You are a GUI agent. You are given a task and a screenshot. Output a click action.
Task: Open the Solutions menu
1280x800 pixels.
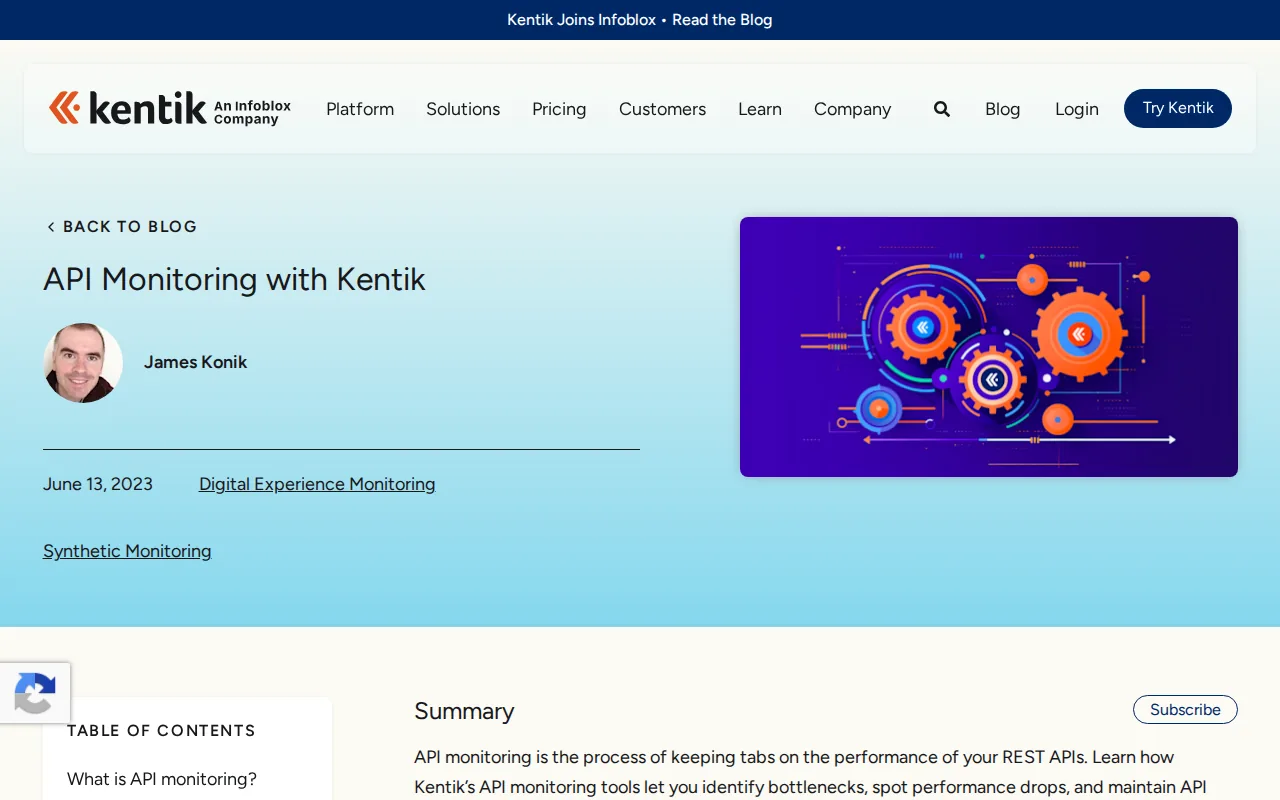[x=463, y=109]
